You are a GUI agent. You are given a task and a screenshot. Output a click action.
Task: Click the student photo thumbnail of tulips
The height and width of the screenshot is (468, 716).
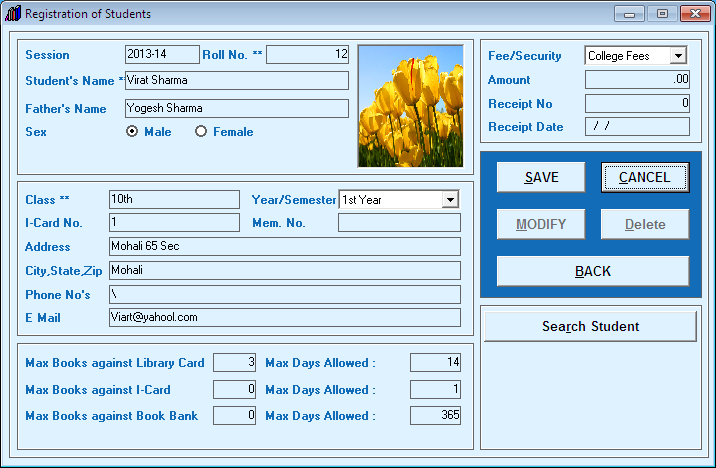pyautogui.click(x=411, y=106)
